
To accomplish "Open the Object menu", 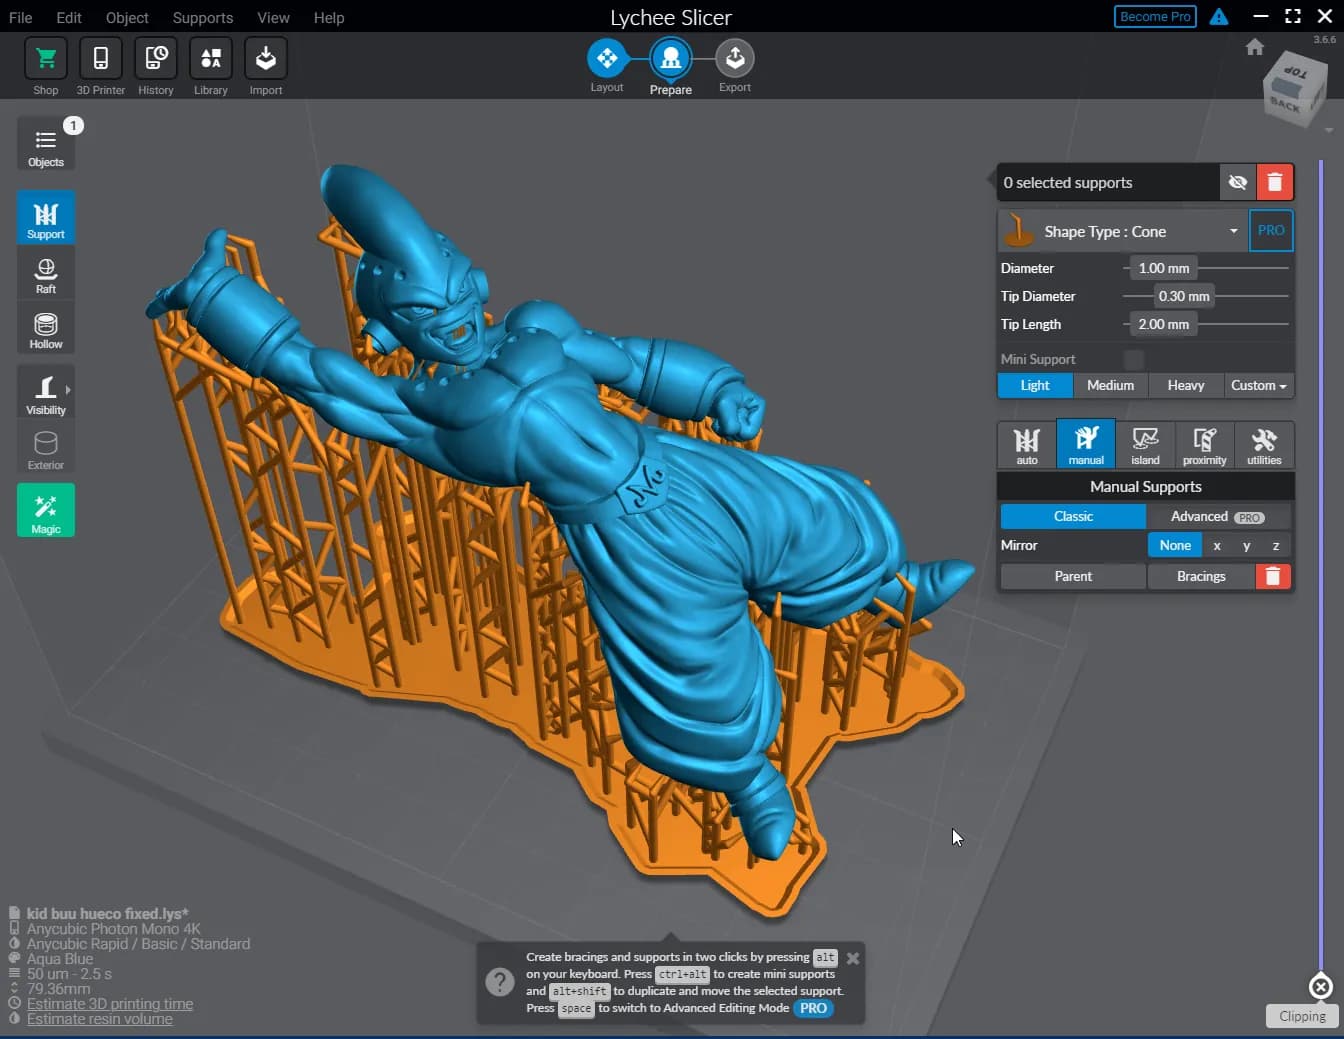I will coord(127,18).
